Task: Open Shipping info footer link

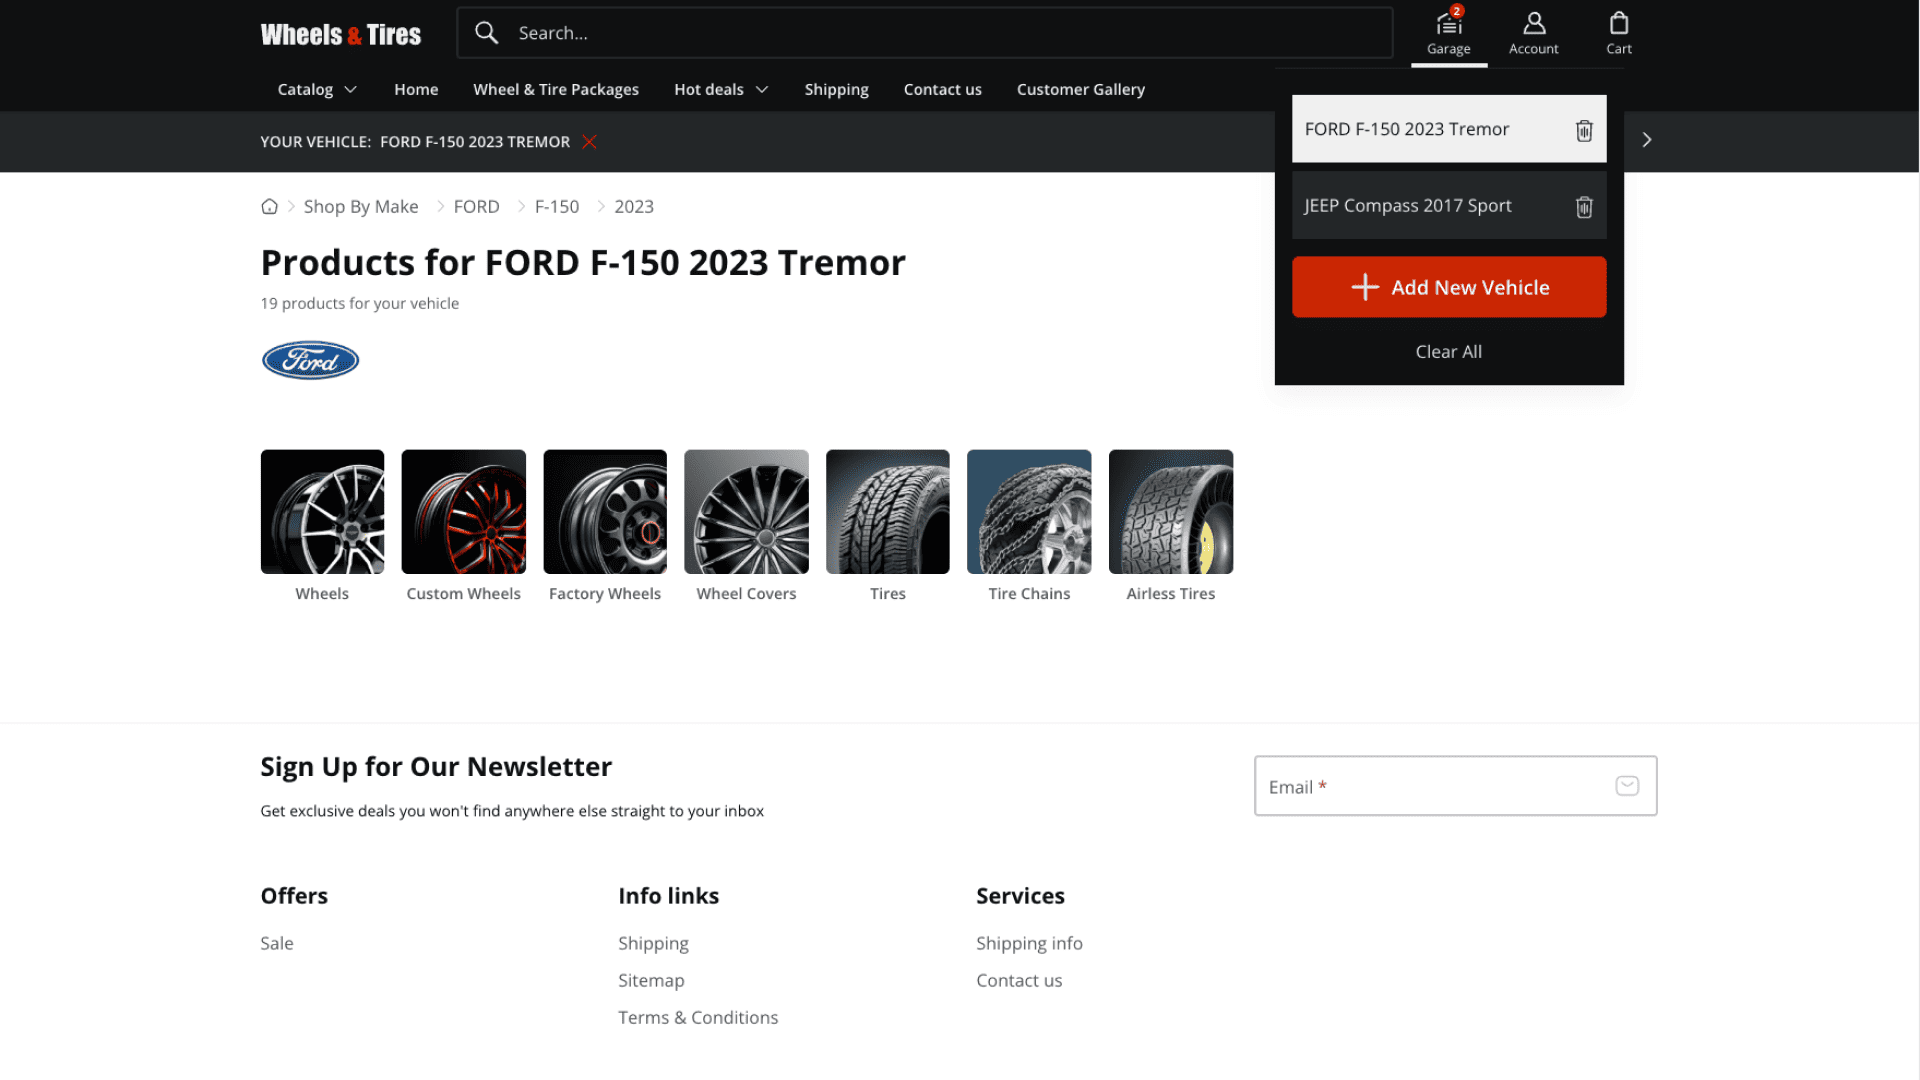Action: click(1029, 943)
